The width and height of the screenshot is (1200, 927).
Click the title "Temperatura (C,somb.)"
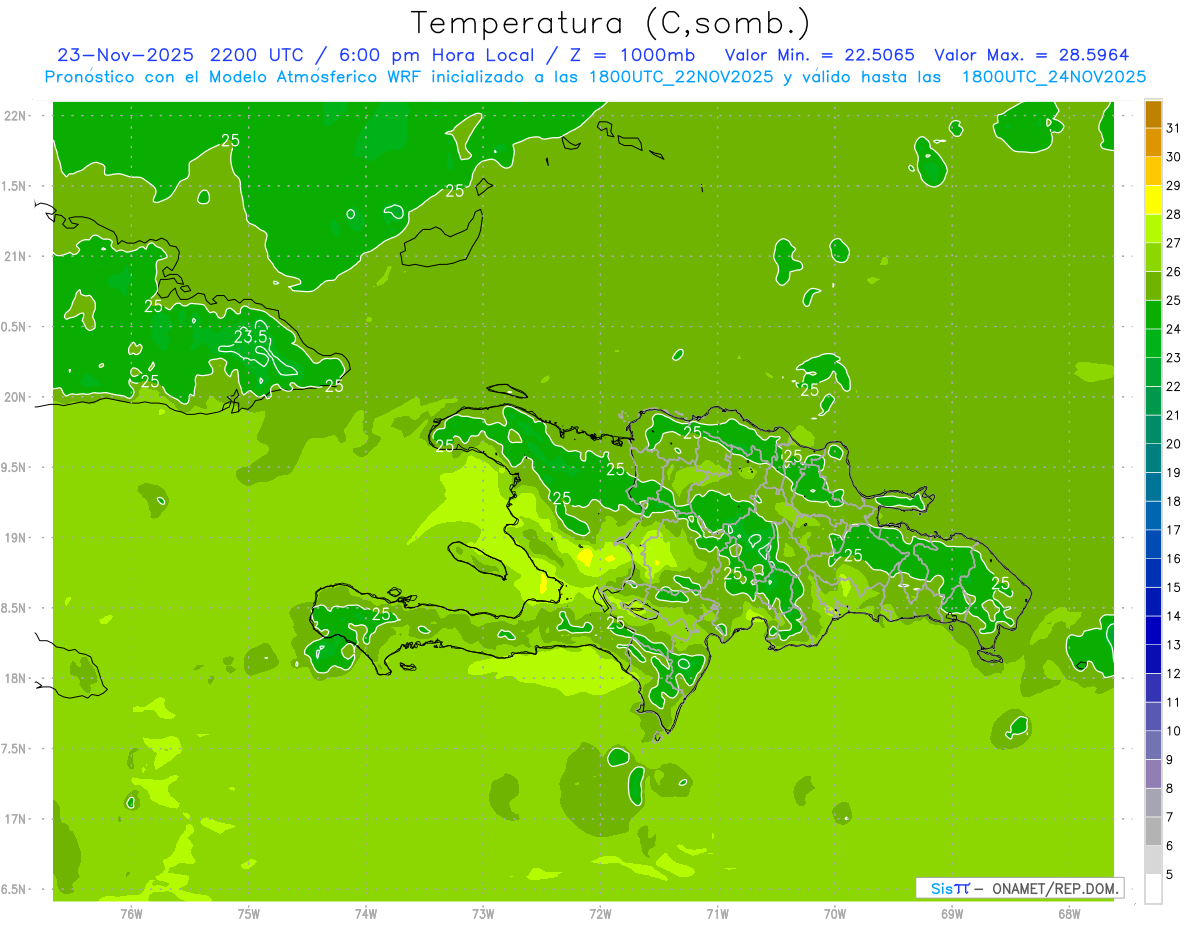611,23
